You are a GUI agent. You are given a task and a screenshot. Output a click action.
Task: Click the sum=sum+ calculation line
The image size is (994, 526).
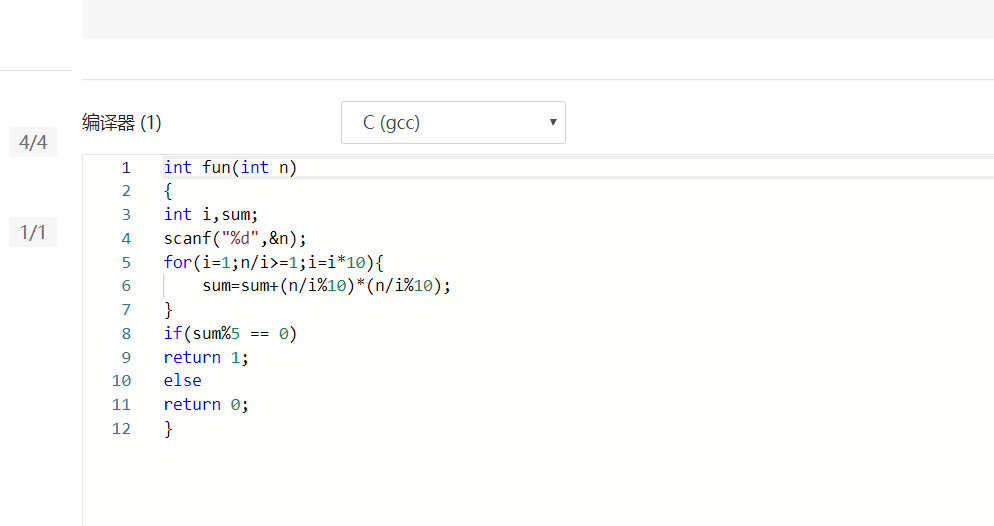tap(326, 286)
